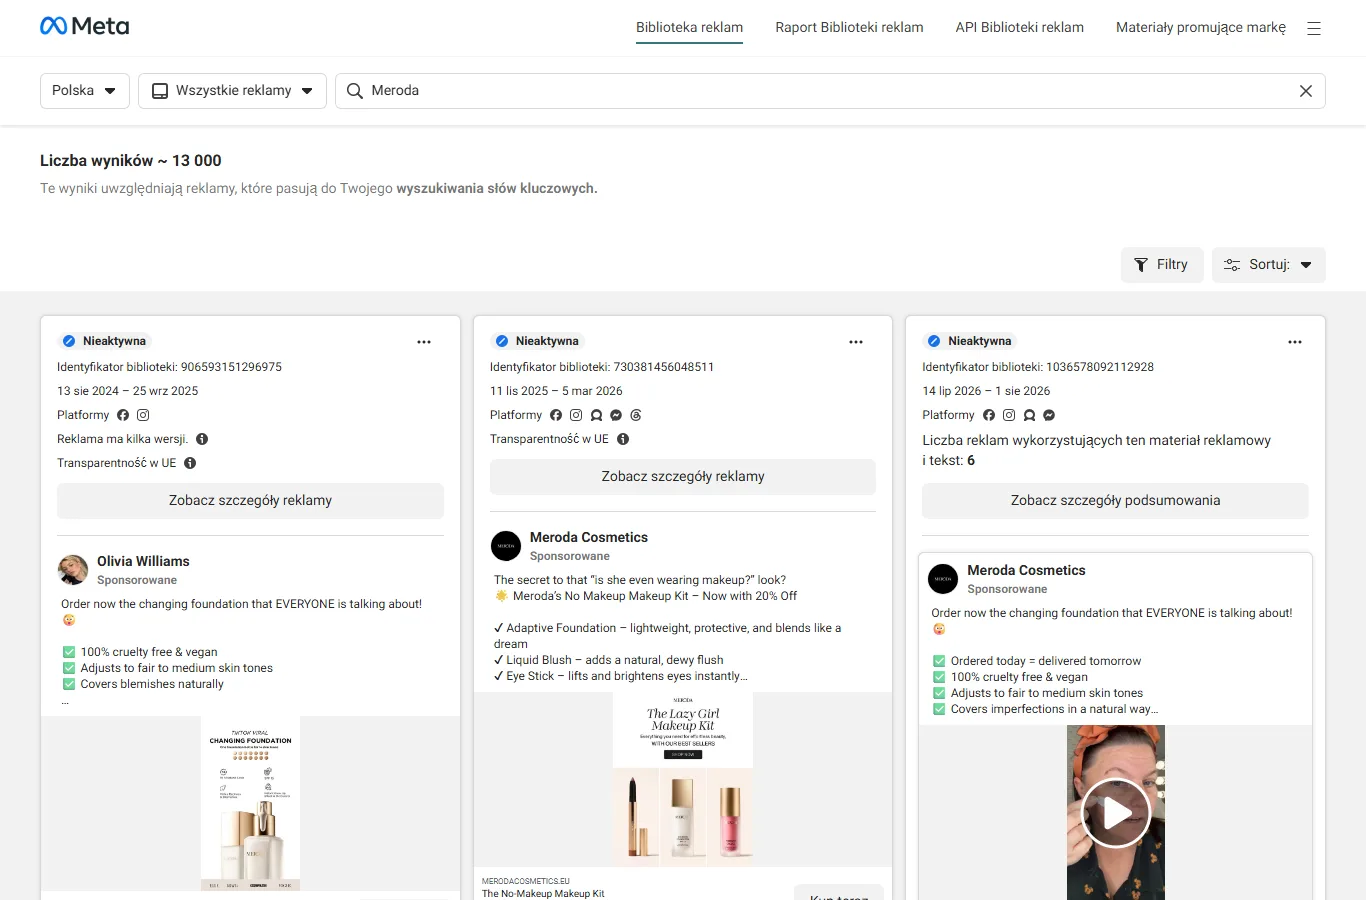Clear the Meroda search query
The image size is (1366, 900).
pos(1305,91)
